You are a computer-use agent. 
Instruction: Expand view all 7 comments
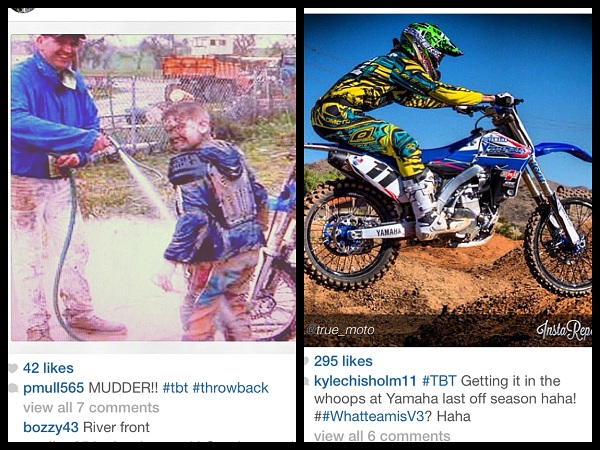[91, 408]
